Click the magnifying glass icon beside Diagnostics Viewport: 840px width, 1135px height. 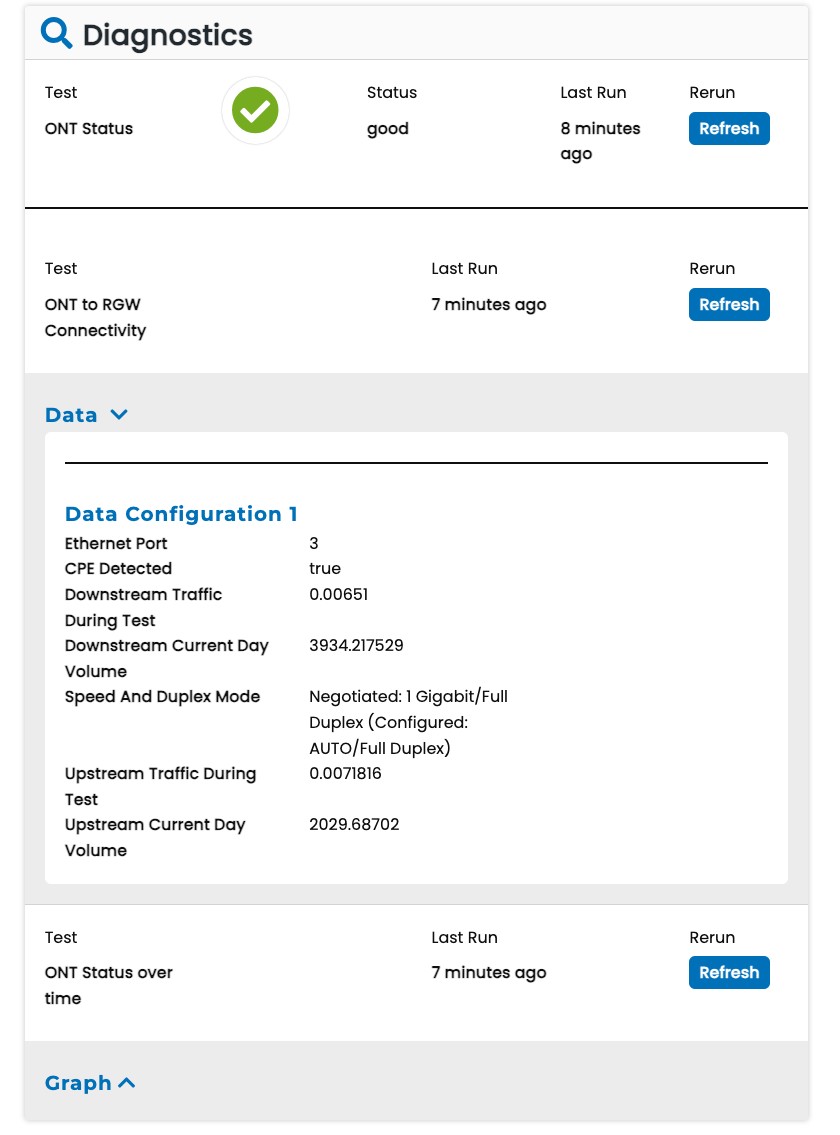(56, 34)
